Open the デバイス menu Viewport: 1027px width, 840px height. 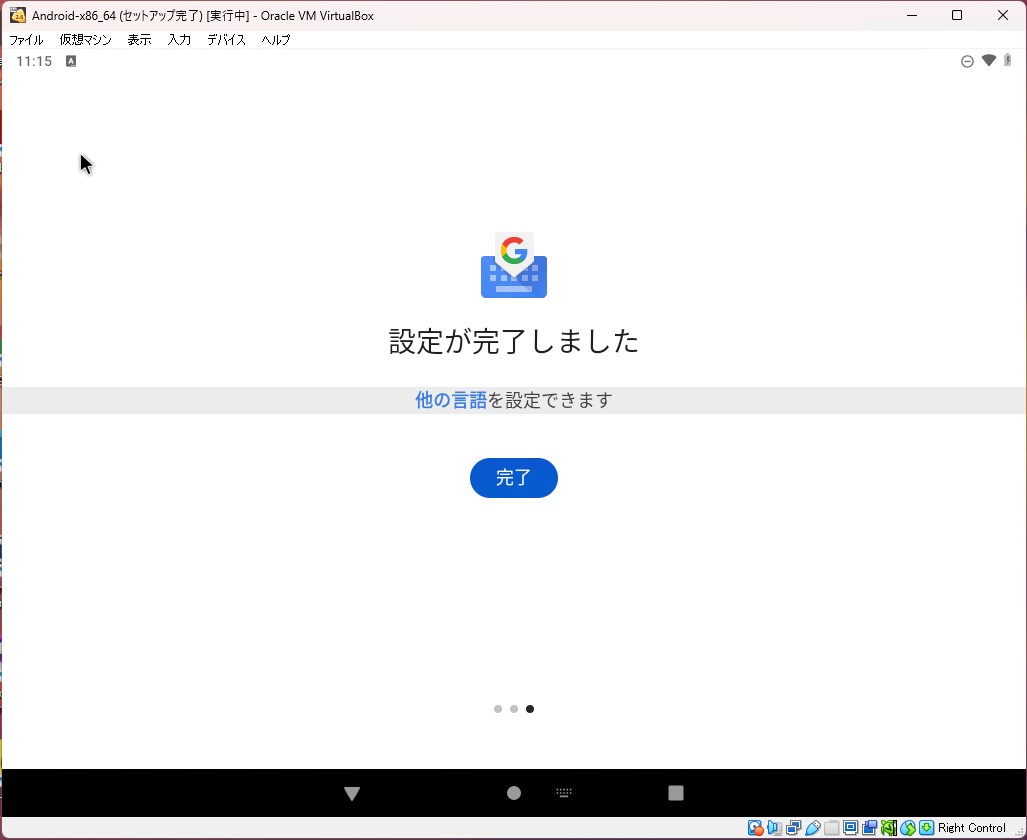[226, 40]
